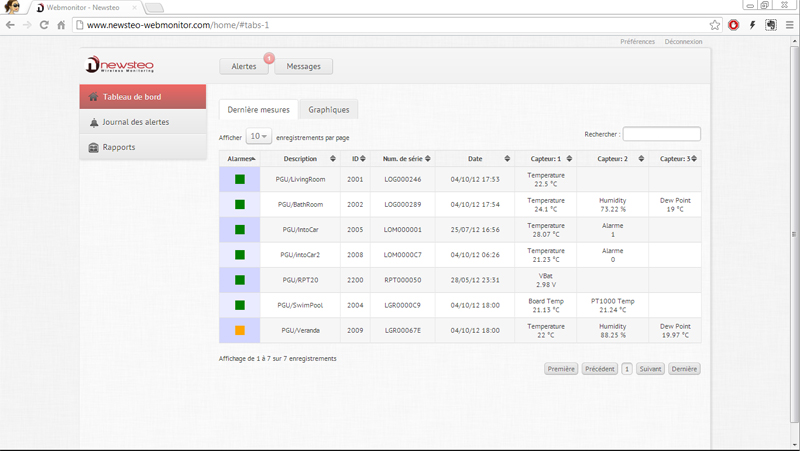
Task: Click green alarm status for PGU/LivingRoom
Action: [240, 179]
